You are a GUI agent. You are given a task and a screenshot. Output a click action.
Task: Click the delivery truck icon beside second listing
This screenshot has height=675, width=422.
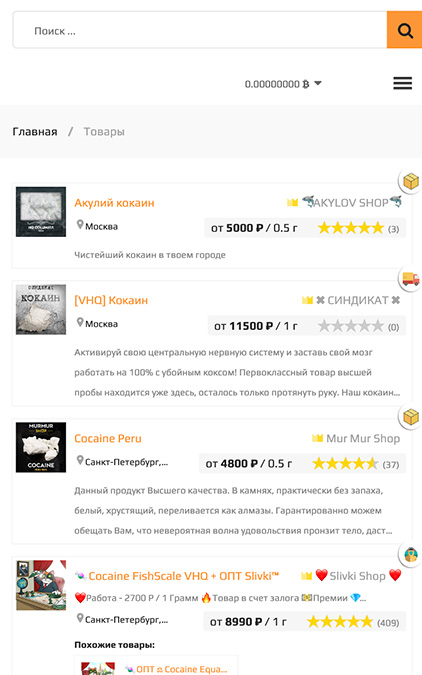pos(411,279)
